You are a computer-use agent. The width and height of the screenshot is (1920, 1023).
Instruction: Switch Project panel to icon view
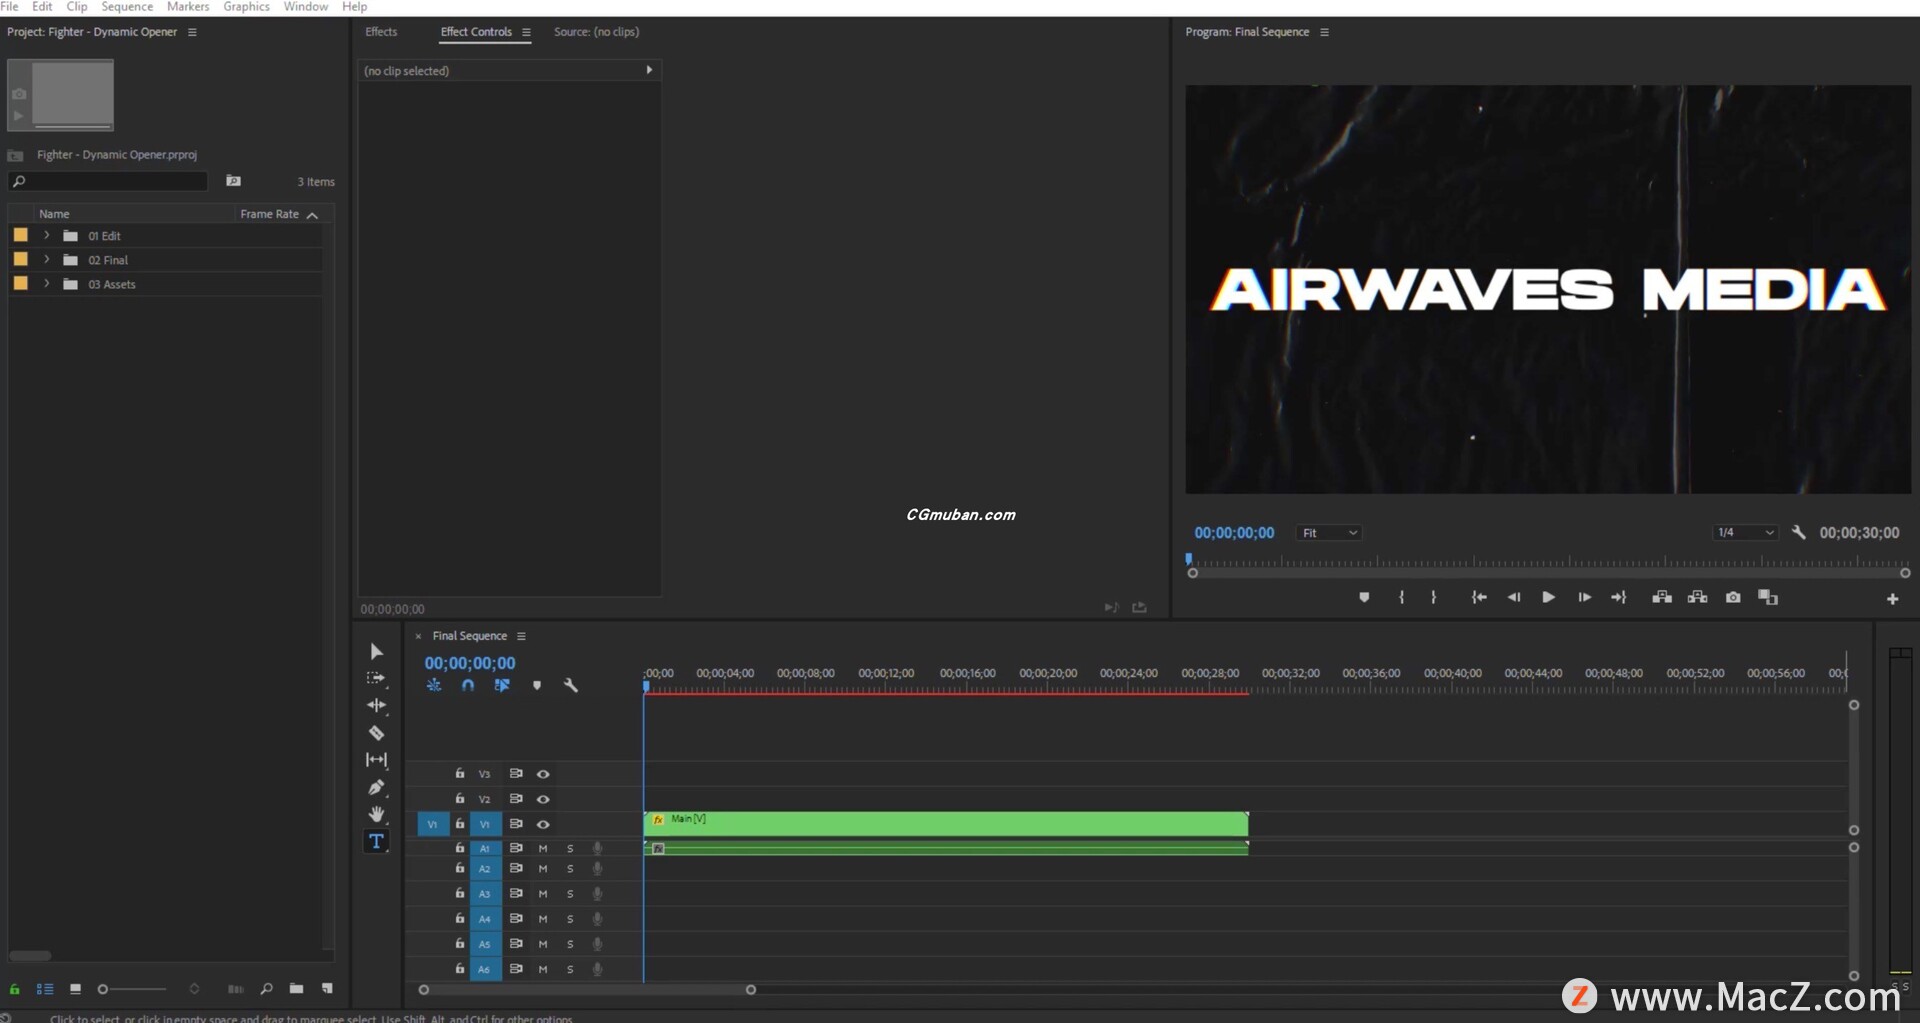pos(75,989)
